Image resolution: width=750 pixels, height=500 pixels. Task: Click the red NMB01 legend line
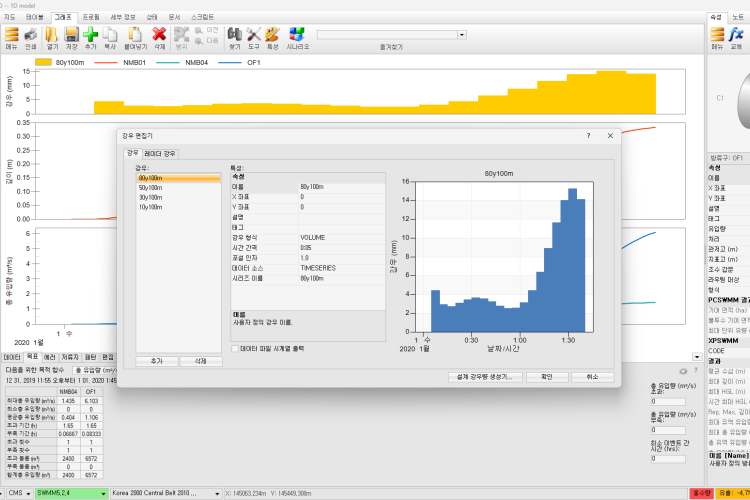tap(106, 63)
